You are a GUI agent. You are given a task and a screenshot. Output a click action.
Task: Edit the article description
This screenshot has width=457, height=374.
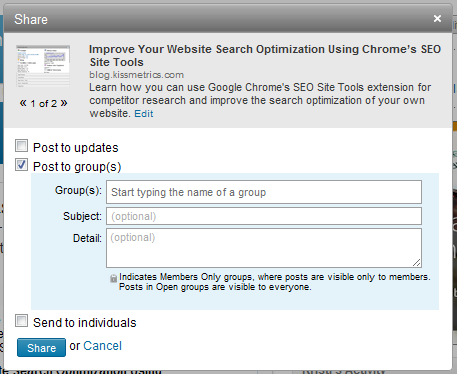144,114
